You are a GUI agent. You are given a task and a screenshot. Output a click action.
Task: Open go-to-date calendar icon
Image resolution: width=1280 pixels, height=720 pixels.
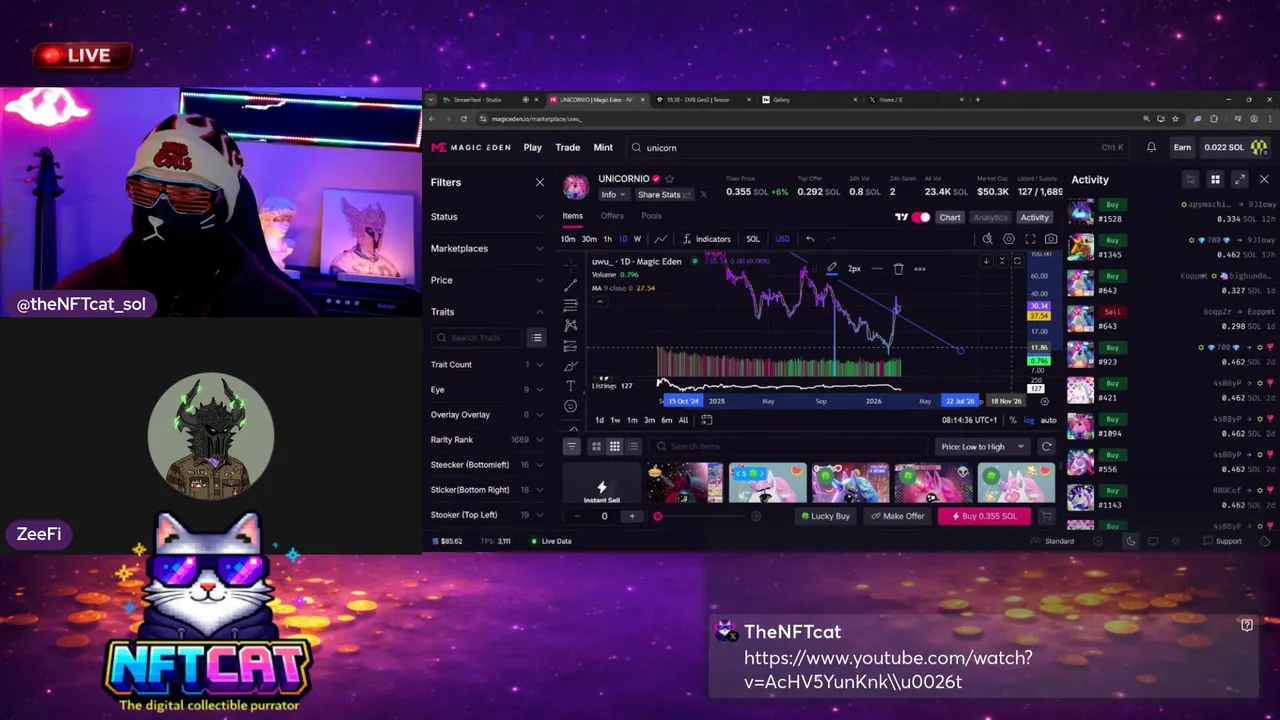[x=706, y=420]
